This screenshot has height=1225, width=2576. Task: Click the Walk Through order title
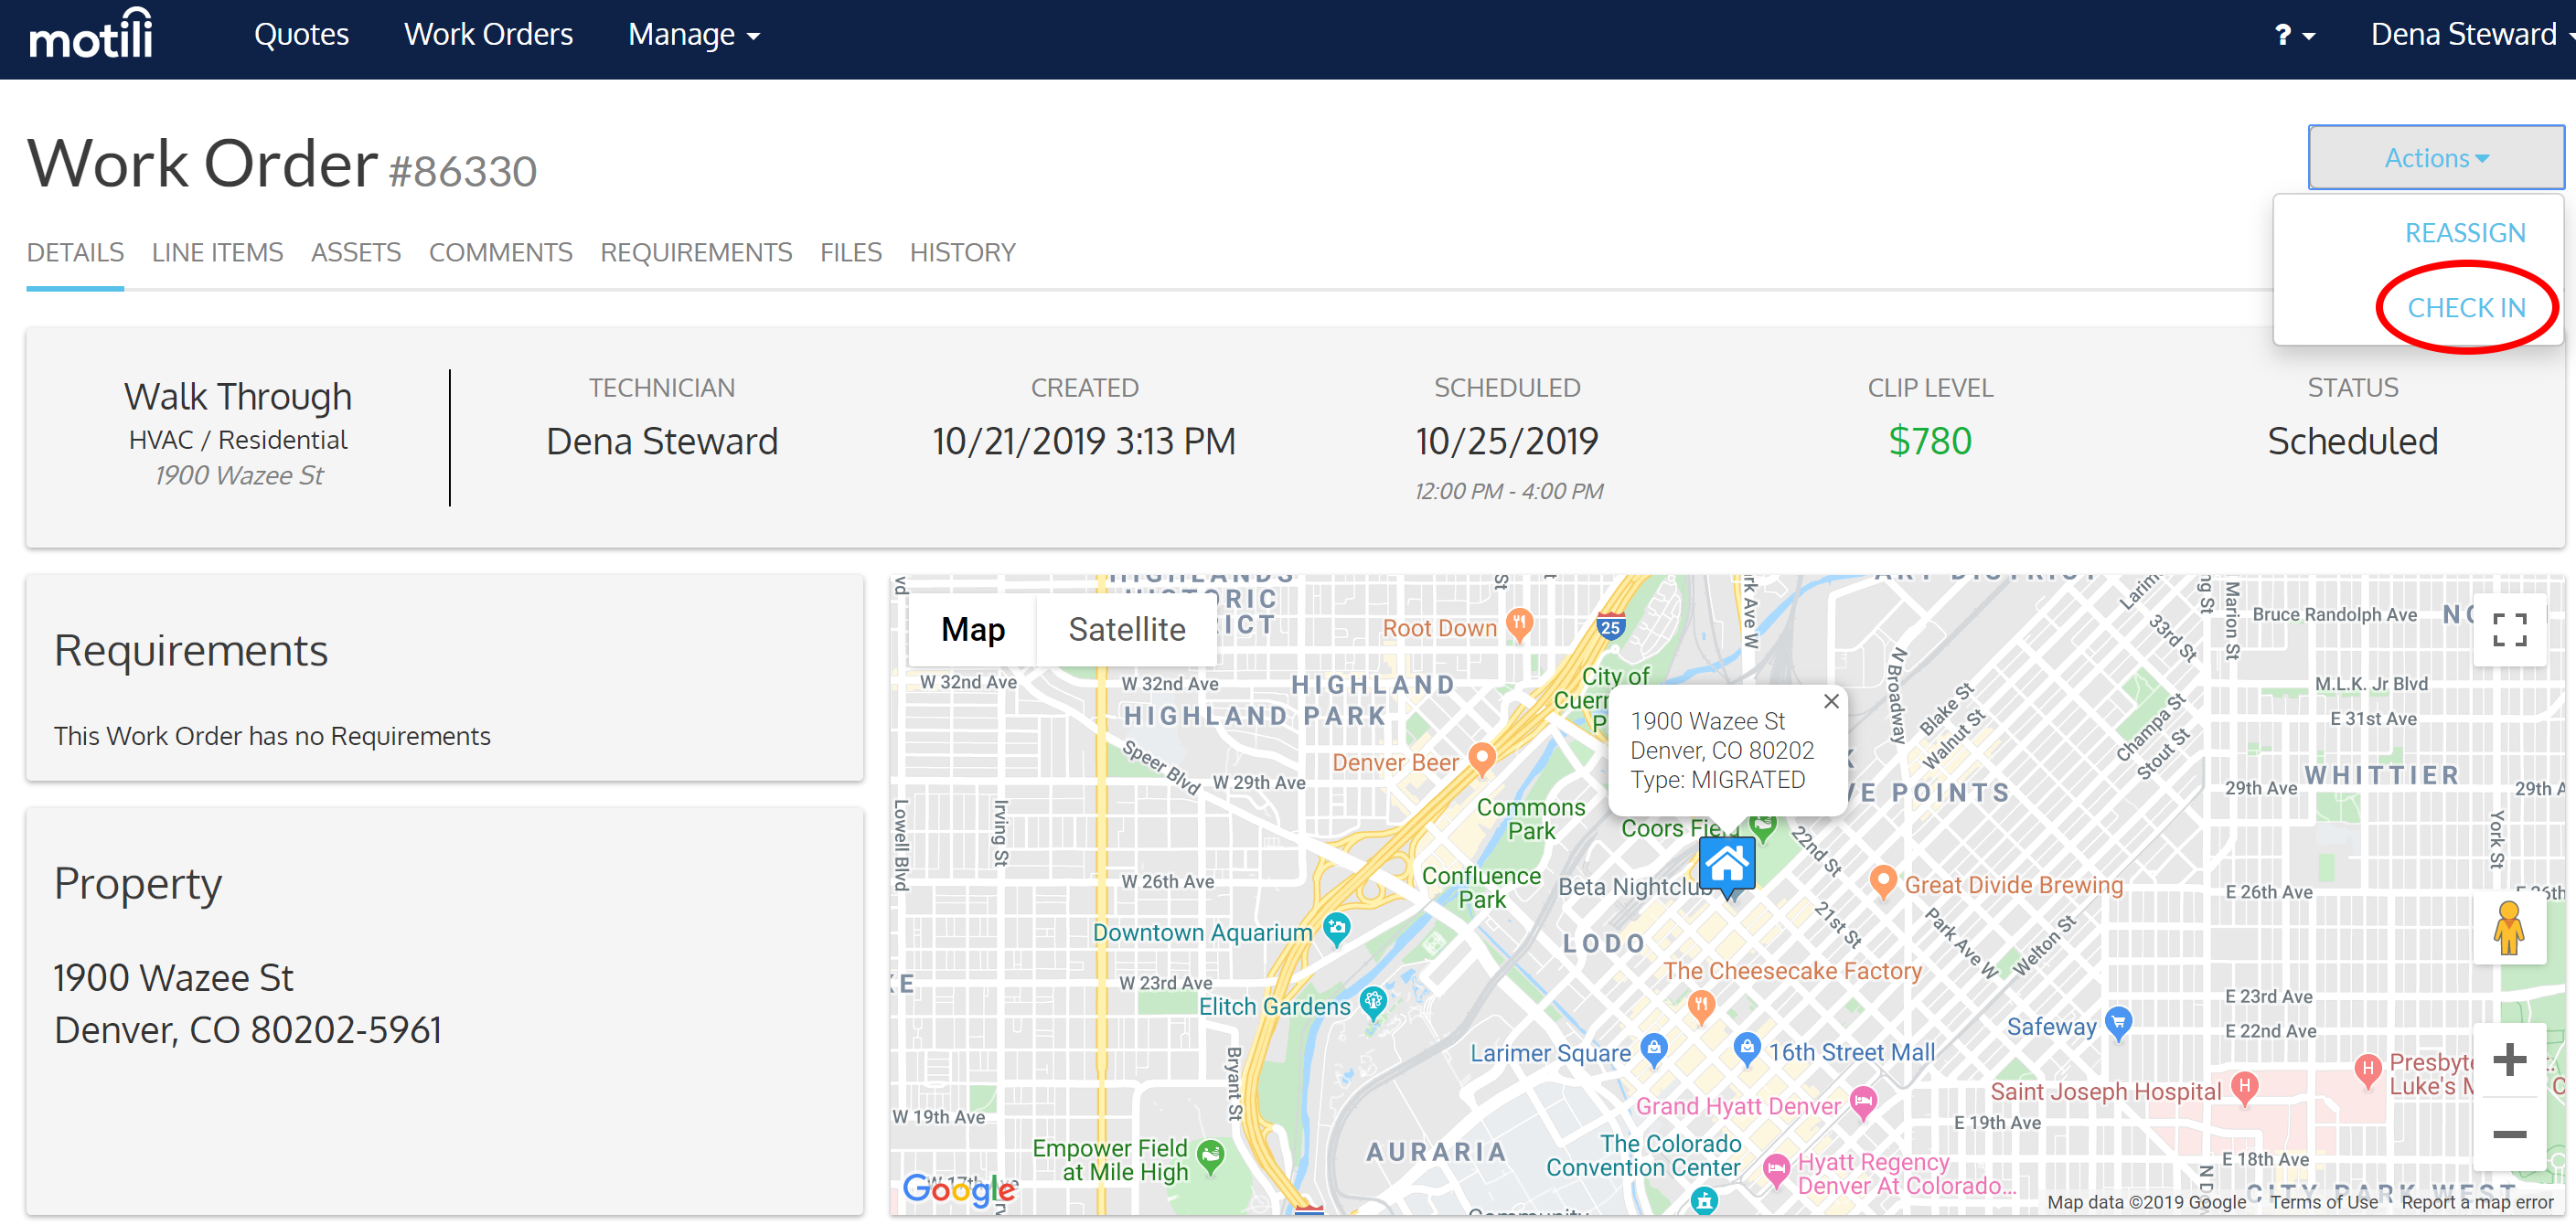click(x=238, y=397)
